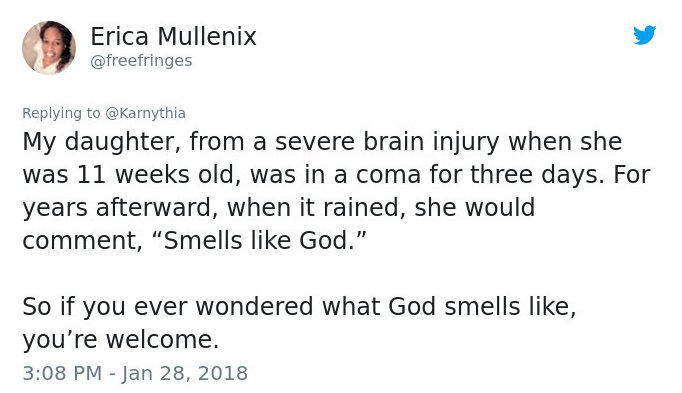Open Erica Mullenix's profile photo
Viewport: 682px width, 393px height.
(x=49, y=47)
